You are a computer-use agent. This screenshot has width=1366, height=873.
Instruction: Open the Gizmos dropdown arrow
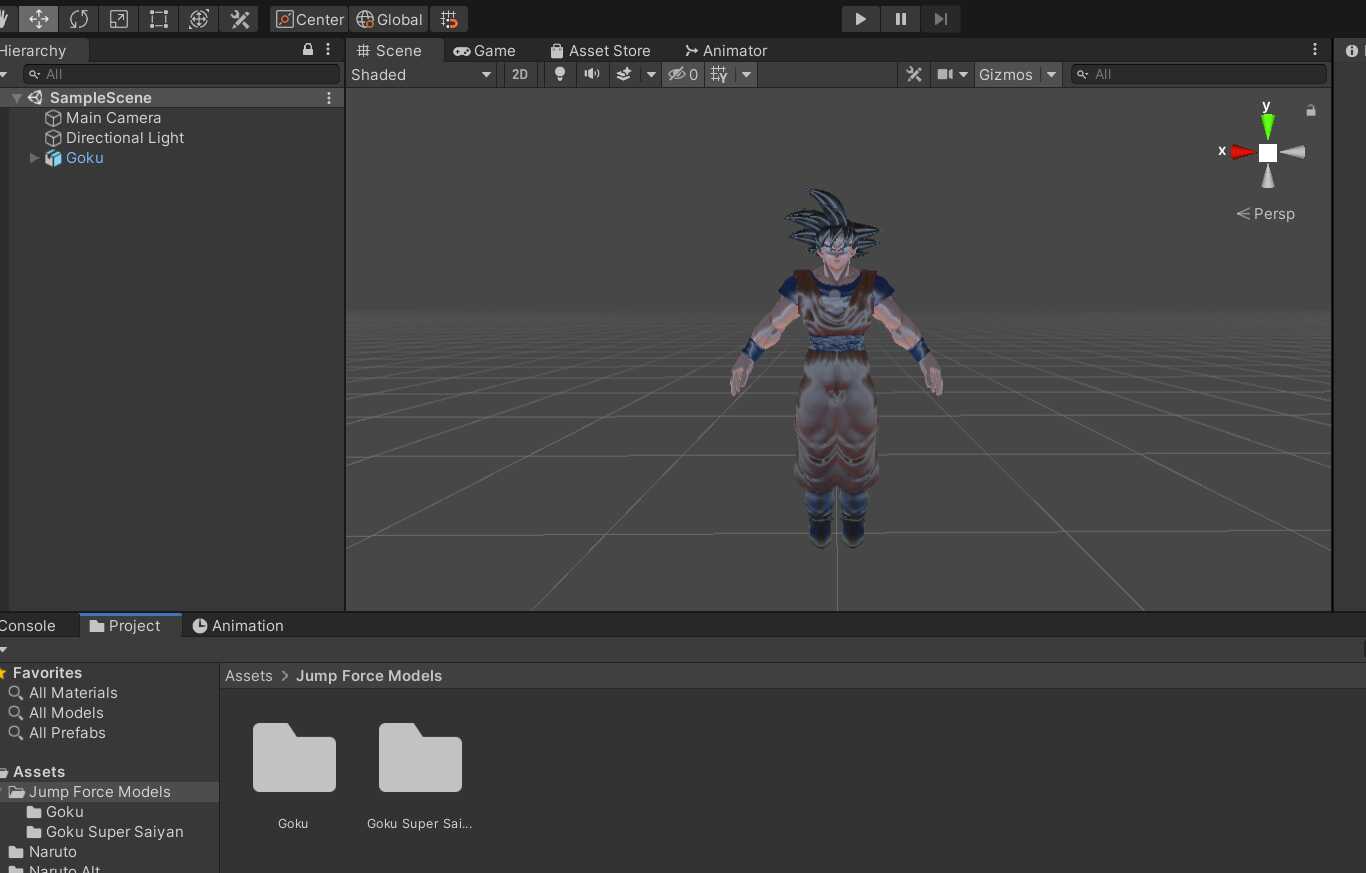tap(1051, 74)
